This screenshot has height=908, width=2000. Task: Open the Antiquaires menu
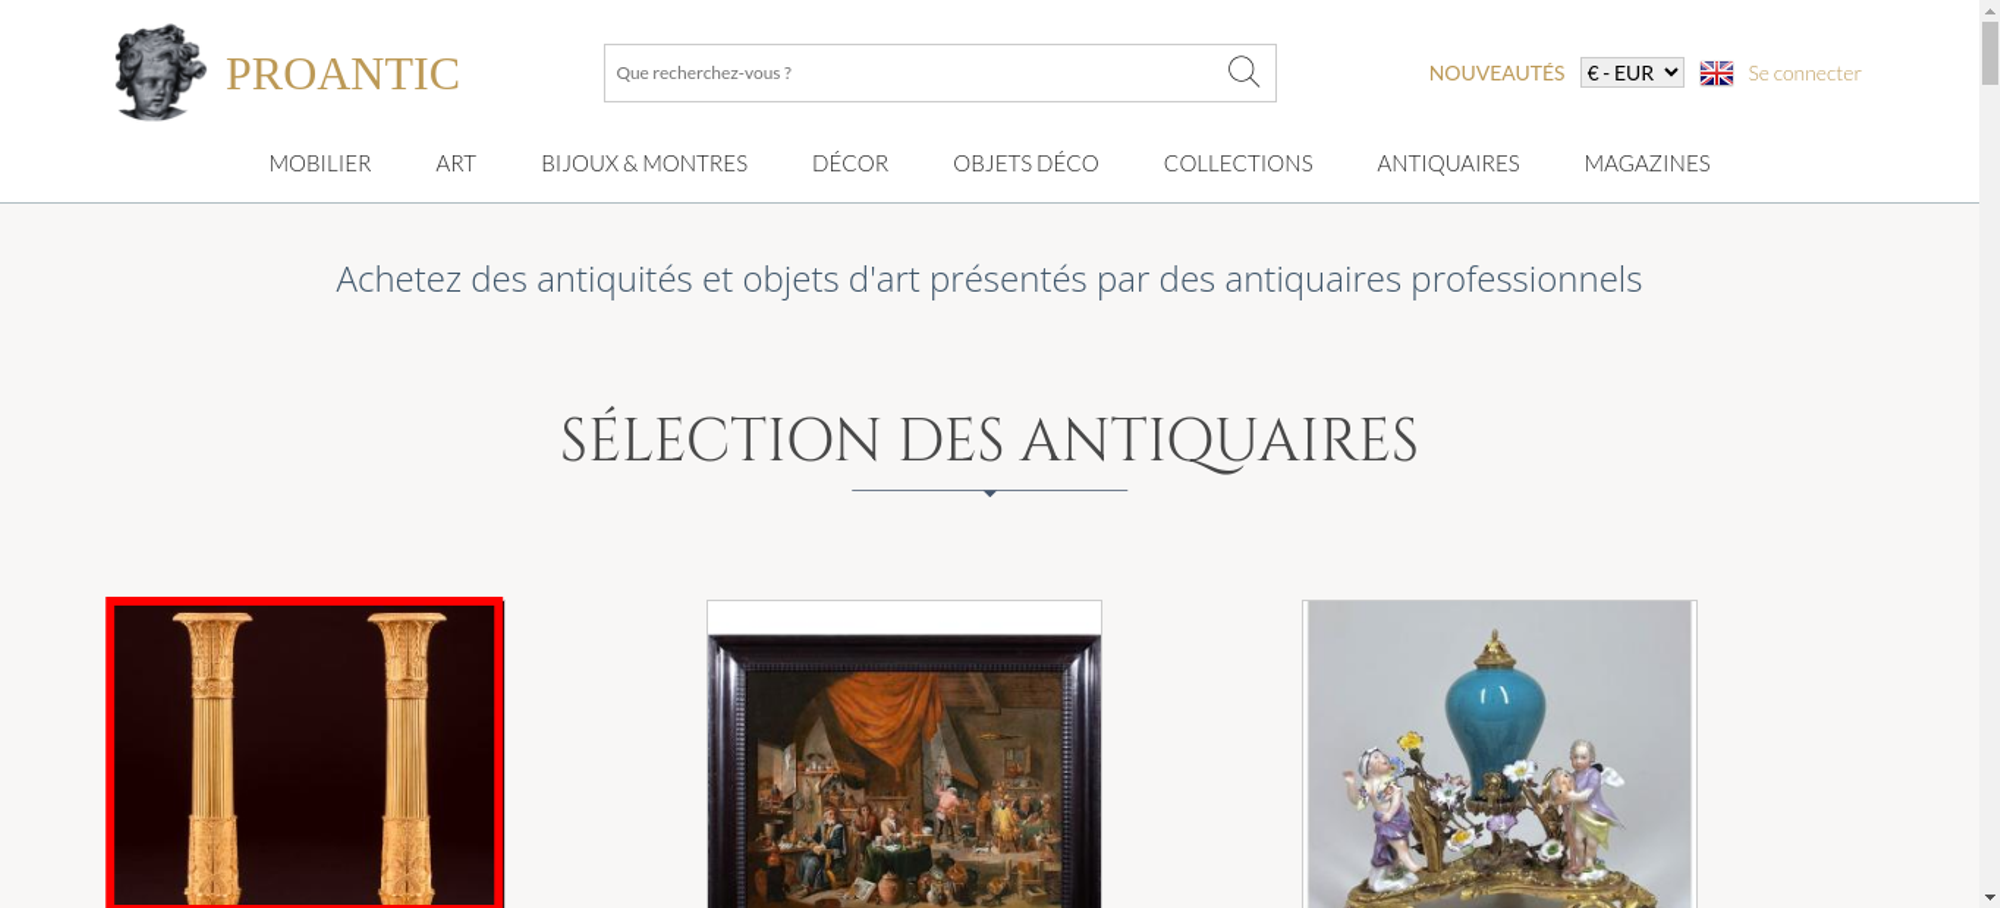click(x=1448, y=163)
